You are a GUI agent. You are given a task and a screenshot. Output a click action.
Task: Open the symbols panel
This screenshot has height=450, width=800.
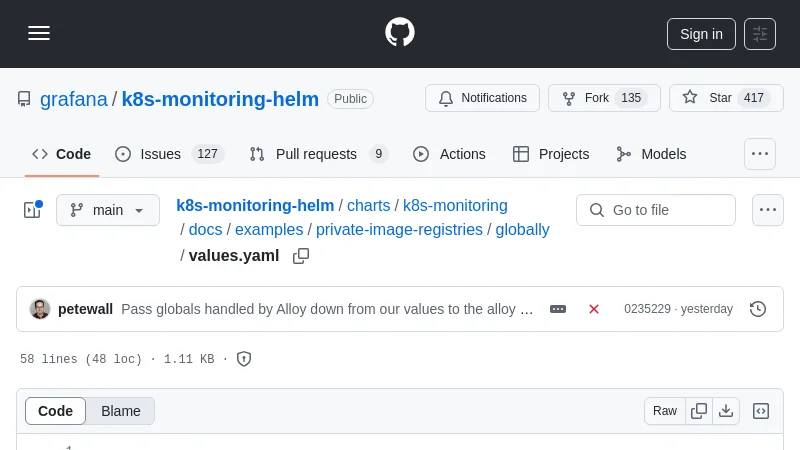[x=761, y=411]
